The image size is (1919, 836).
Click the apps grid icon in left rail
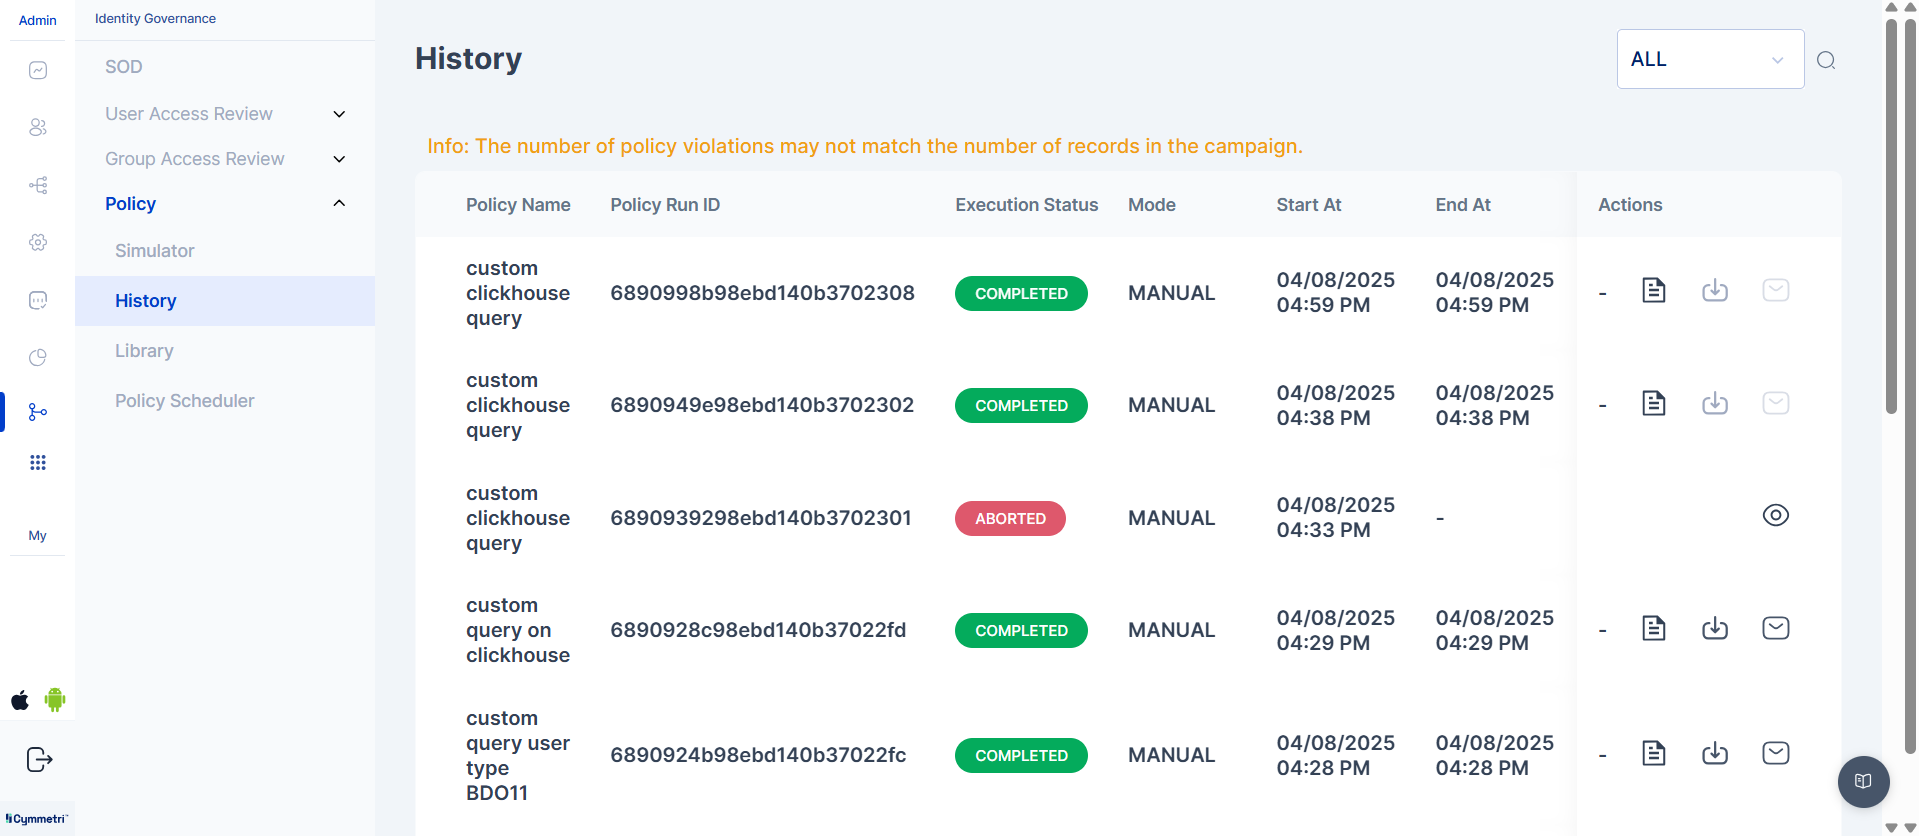tap(38, 462)
